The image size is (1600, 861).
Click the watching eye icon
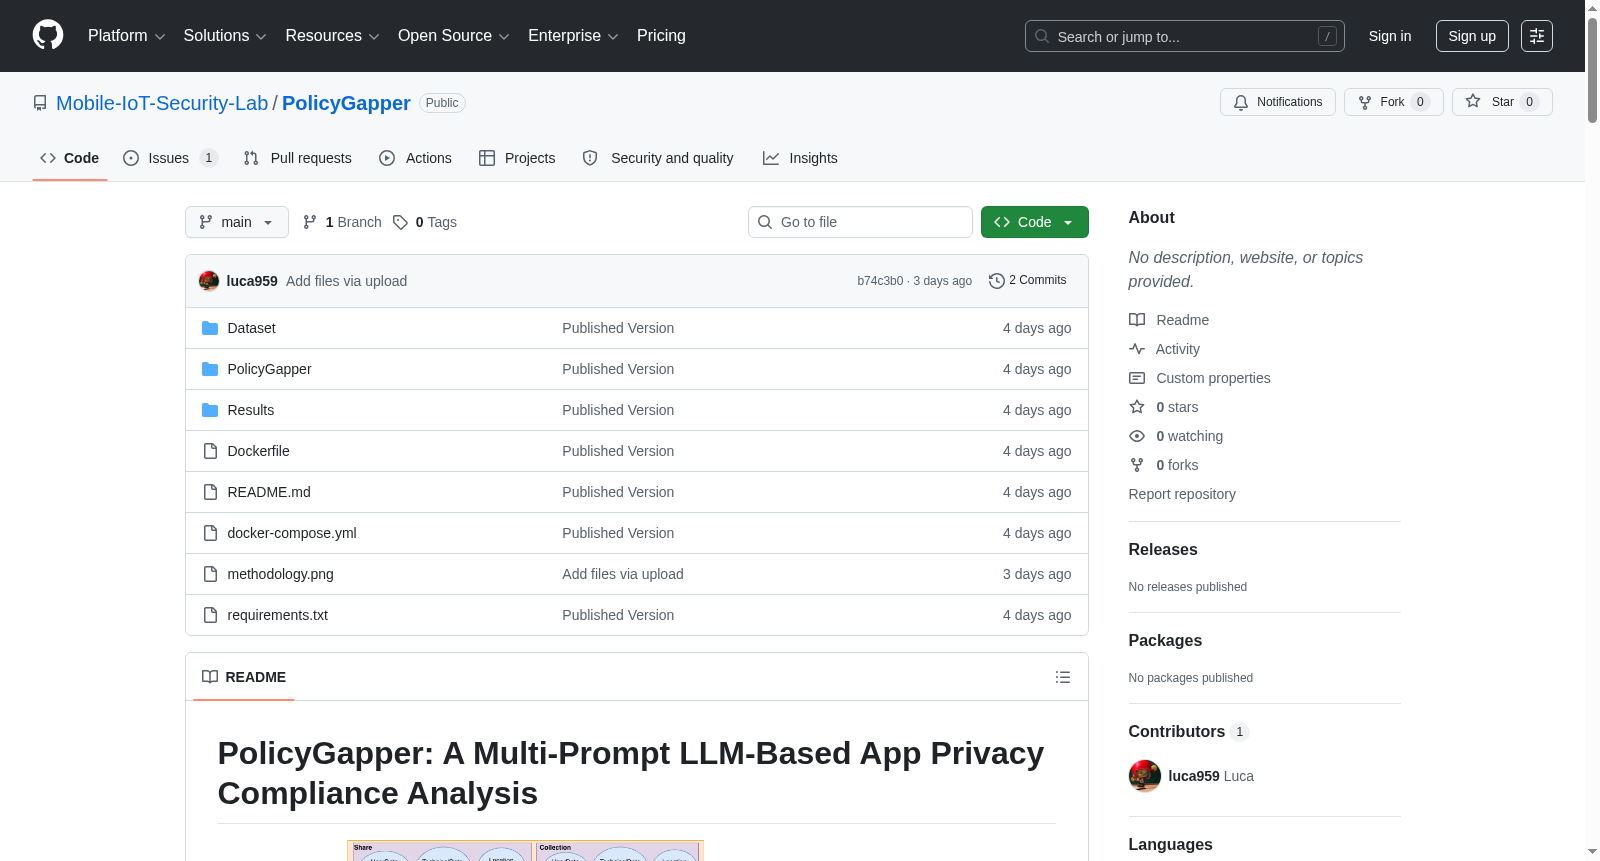click(1137, 436)
